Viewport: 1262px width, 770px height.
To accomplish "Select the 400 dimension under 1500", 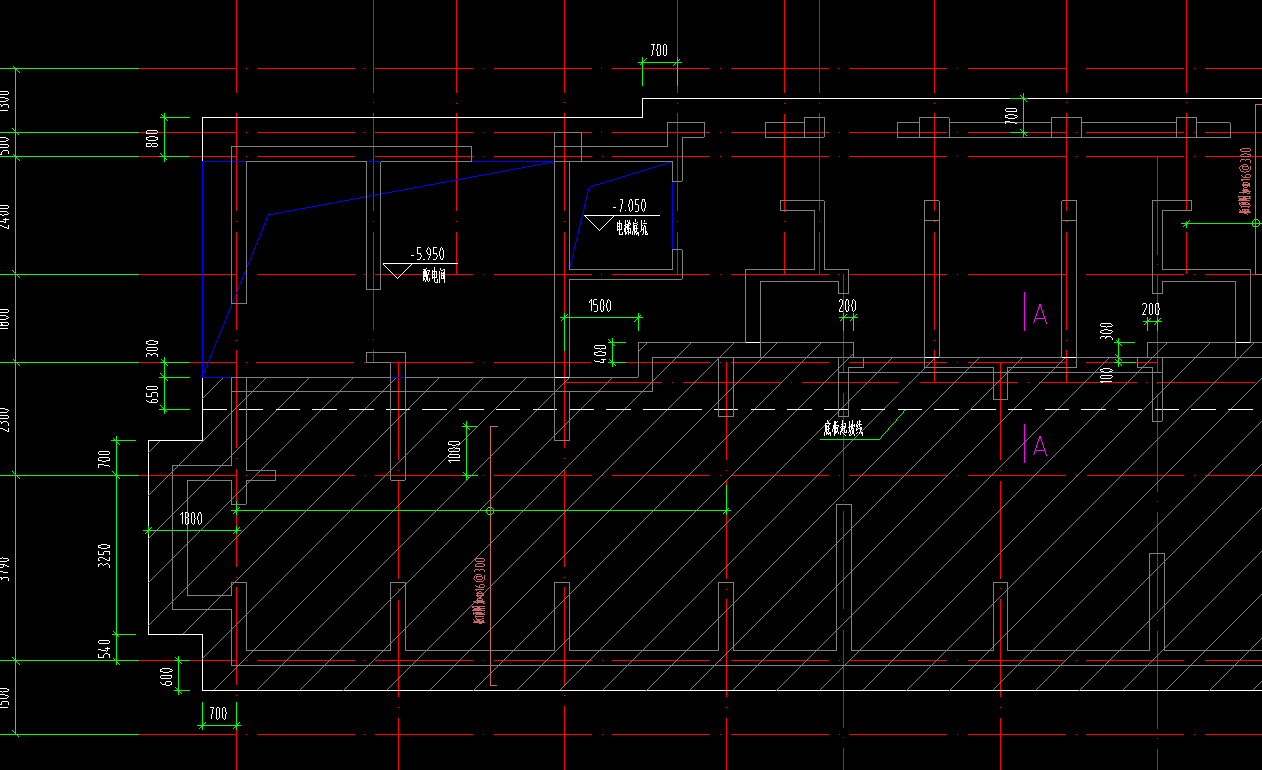I will pyautogui.click(x=600, y=353).
